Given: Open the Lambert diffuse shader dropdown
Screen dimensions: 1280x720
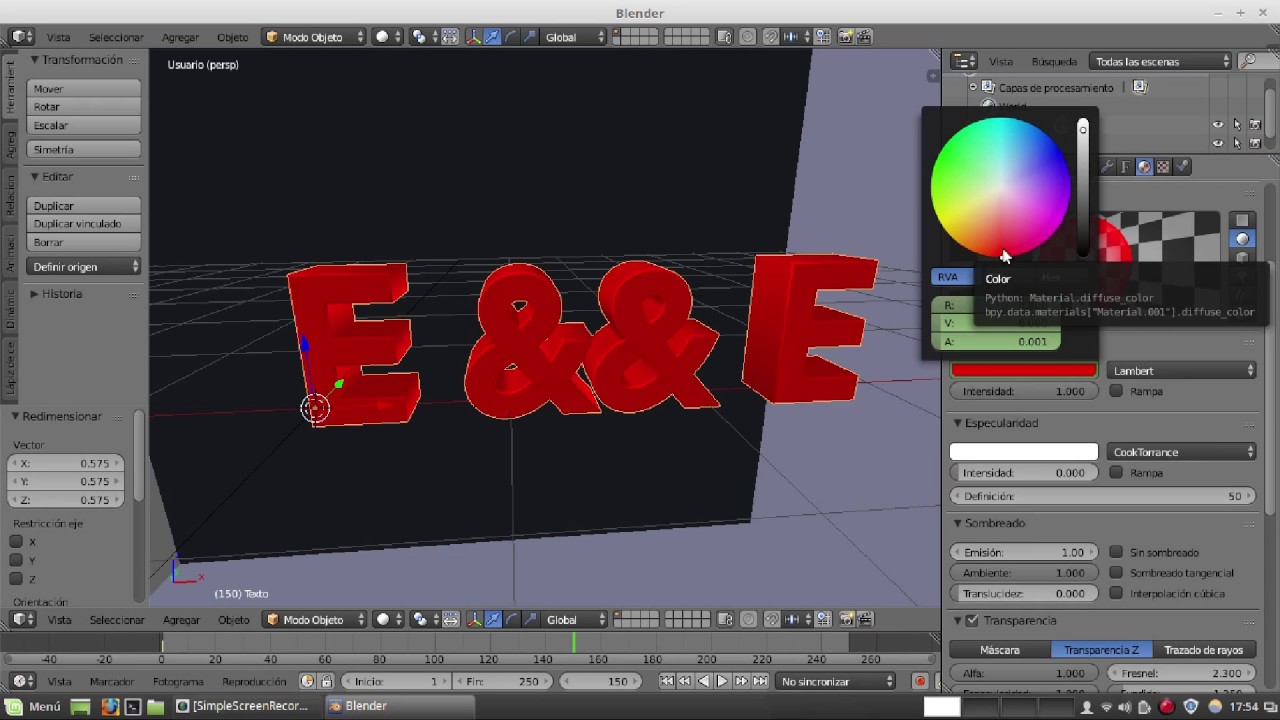Looking at the screenshot, I should point(1181,371).
